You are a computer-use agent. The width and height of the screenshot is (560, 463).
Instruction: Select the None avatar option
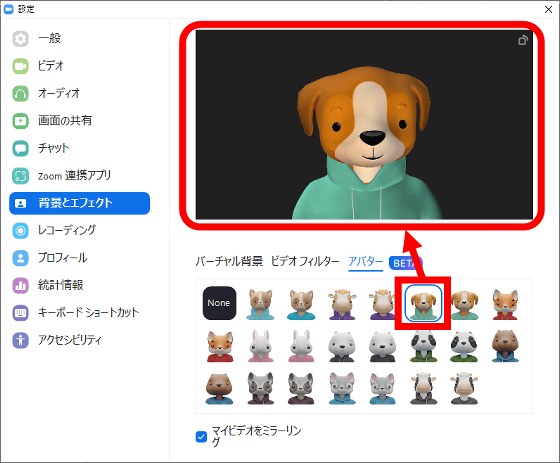tap(219, 303)
